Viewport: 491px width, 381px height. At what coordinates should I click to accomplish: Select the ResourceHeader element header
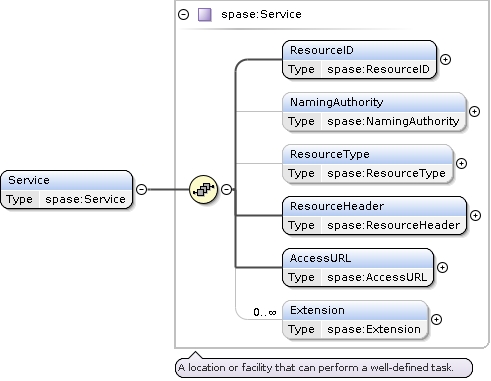click(374, 206)
